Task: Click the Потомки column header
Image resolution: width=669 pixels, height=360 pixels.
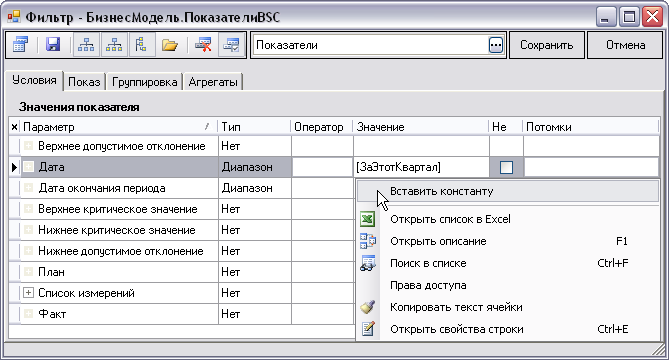Action: click(591, 127)
